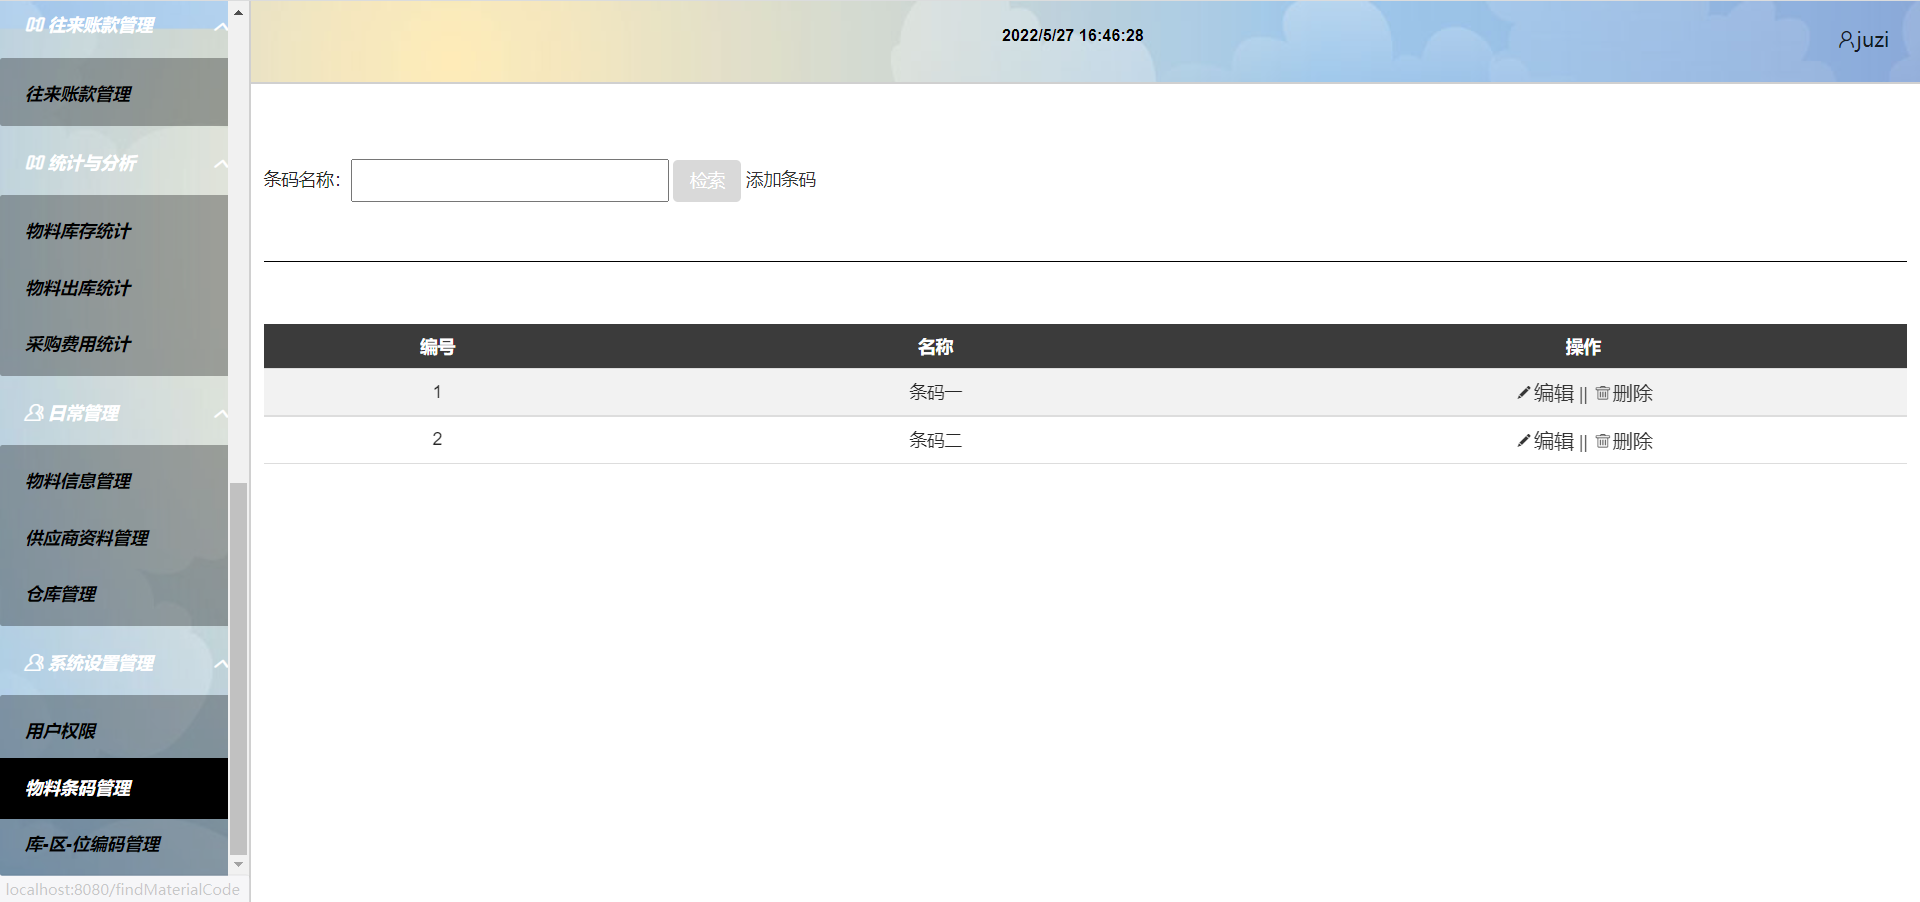The height and width of the screenshot is (902, 1920).
Task: Click the juzi username in the header
Action: point(1872,40)
